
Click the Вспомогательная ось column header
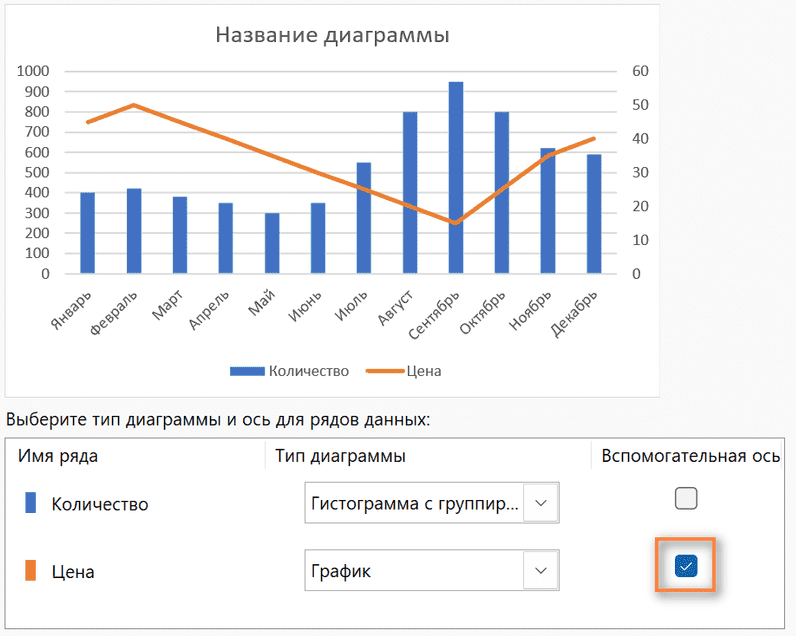click(690, 456)
